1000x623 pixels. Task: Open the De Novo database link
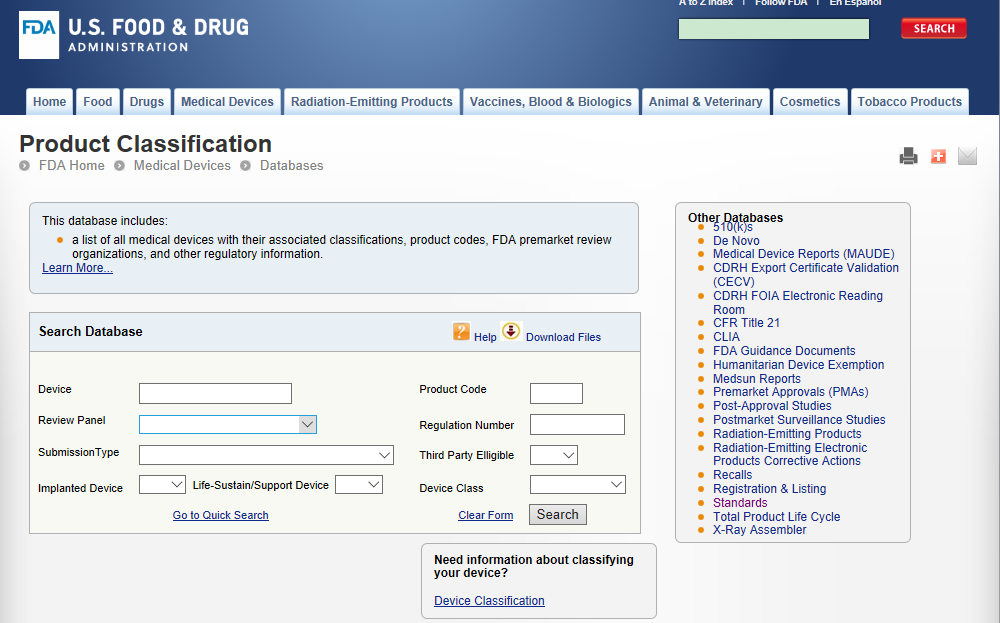tap(736, 240)
